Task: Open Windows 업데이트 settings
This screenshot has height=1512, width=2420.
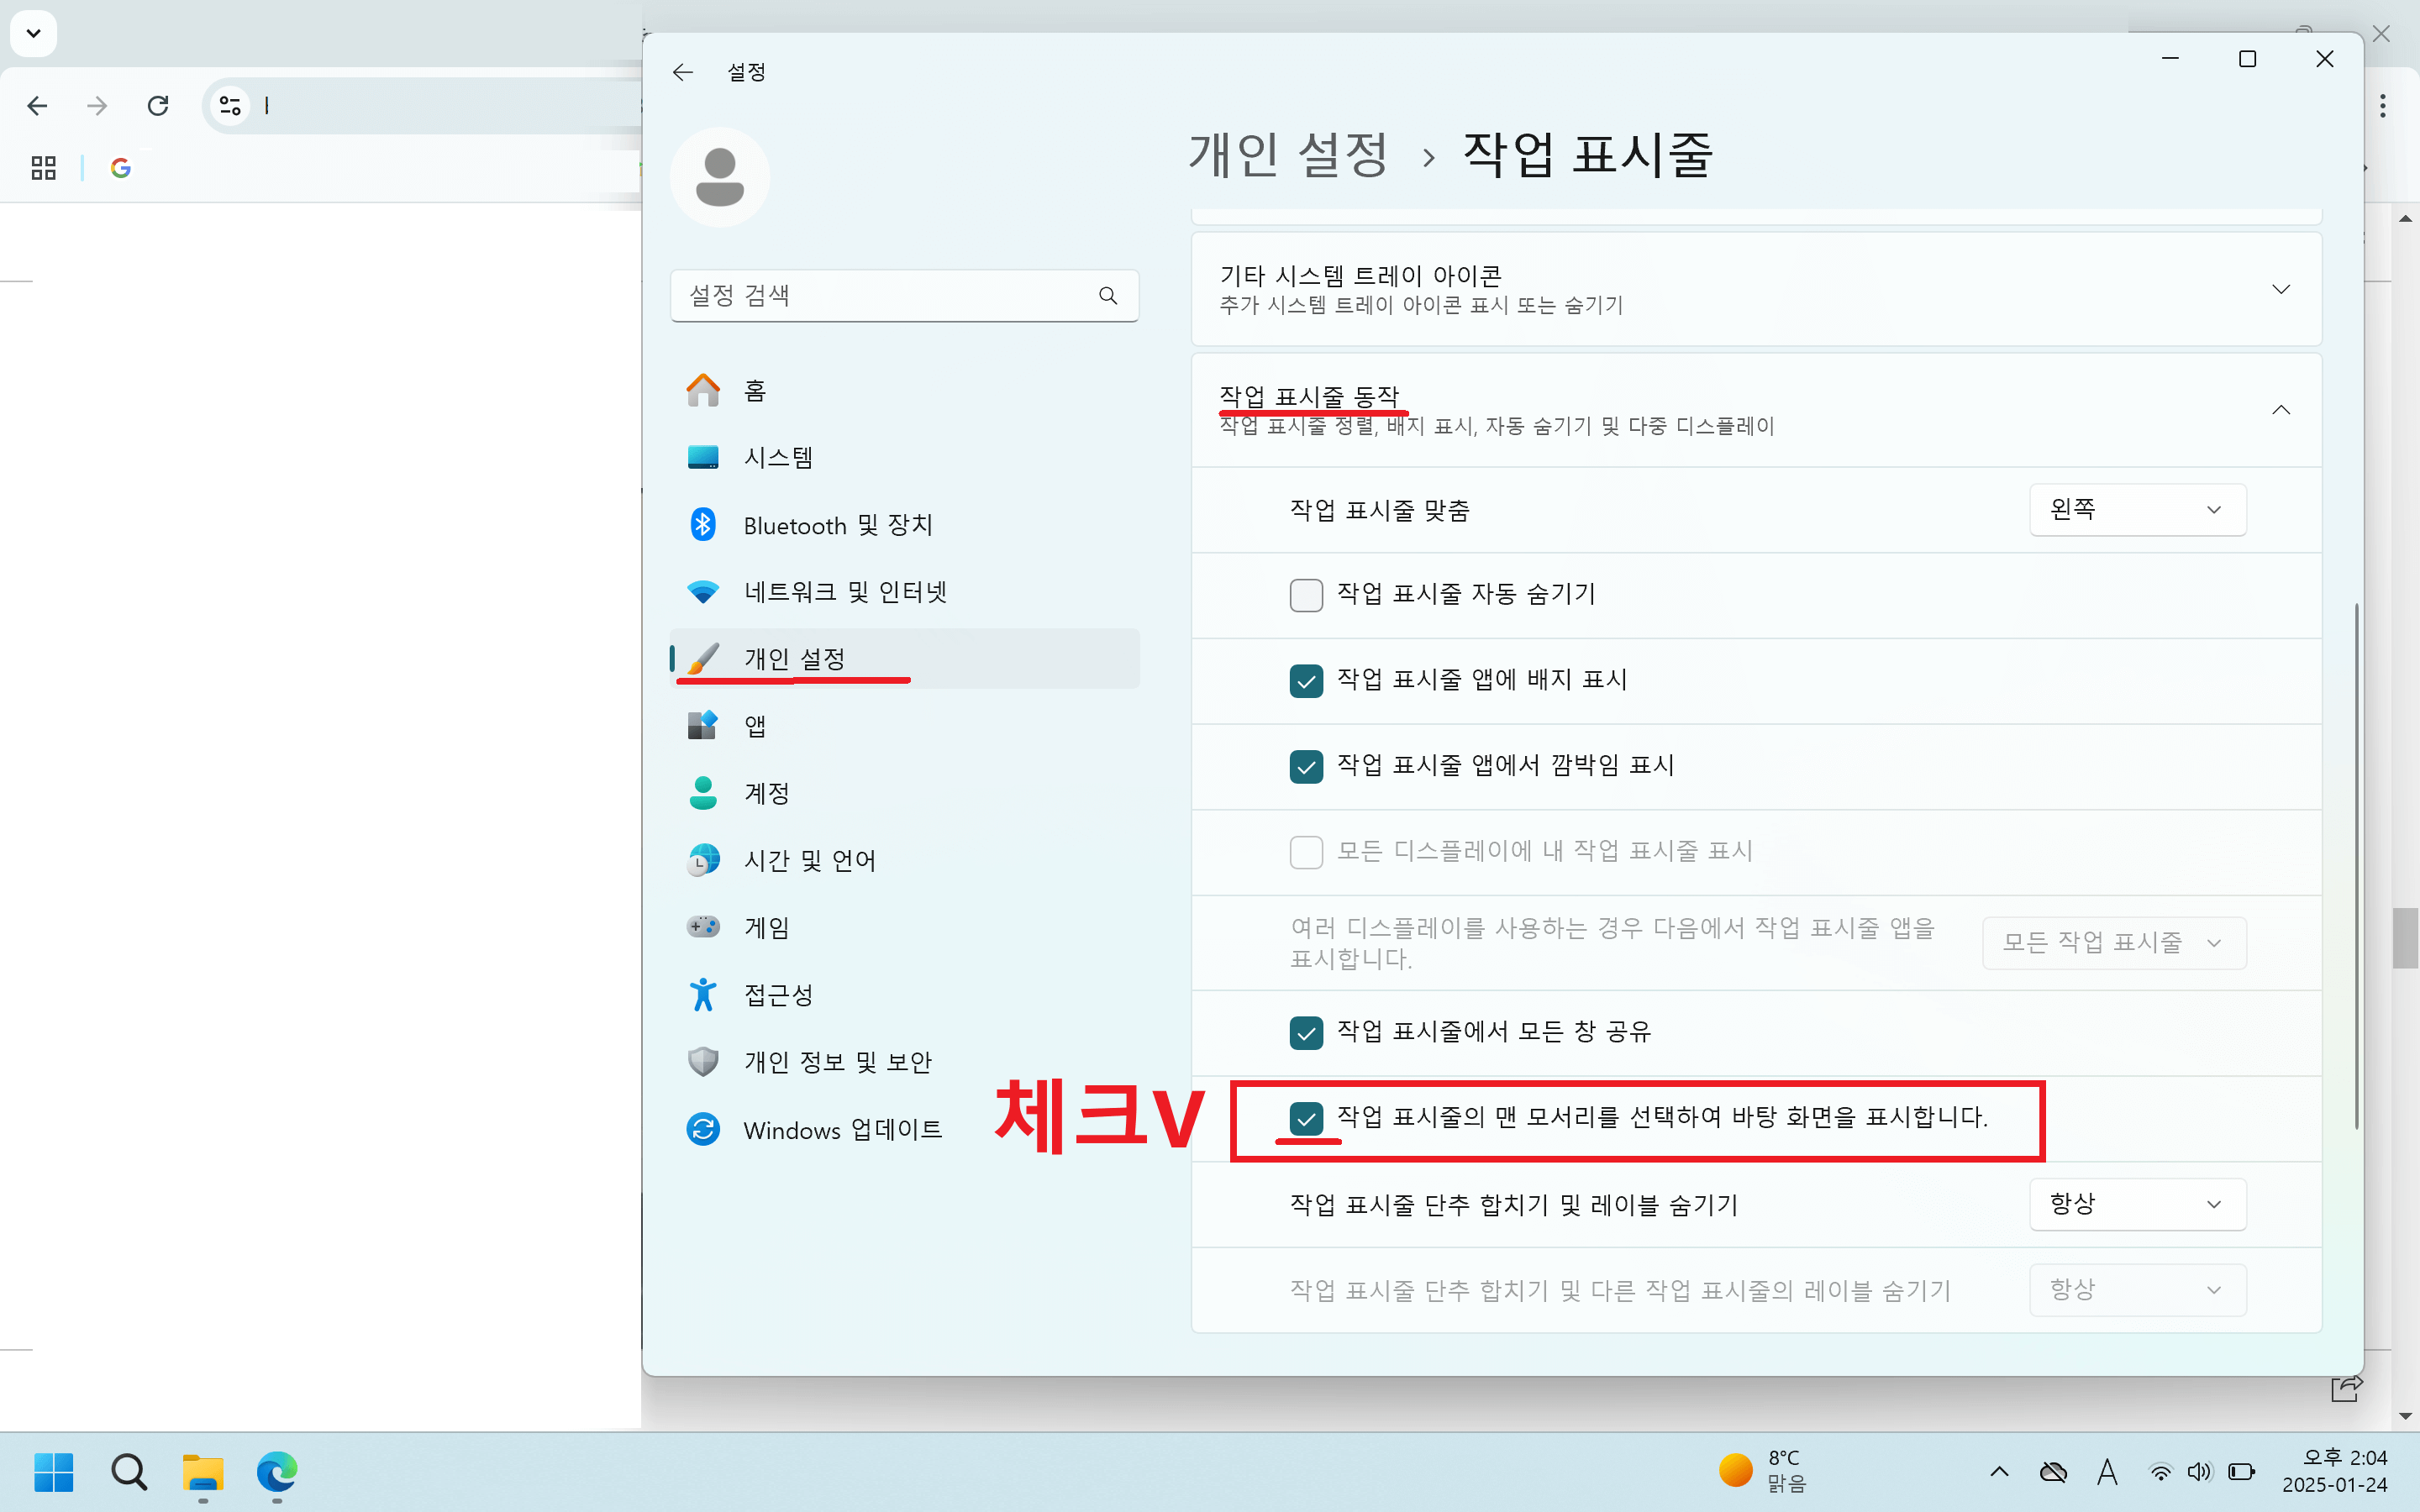Action: [842, 1129]
